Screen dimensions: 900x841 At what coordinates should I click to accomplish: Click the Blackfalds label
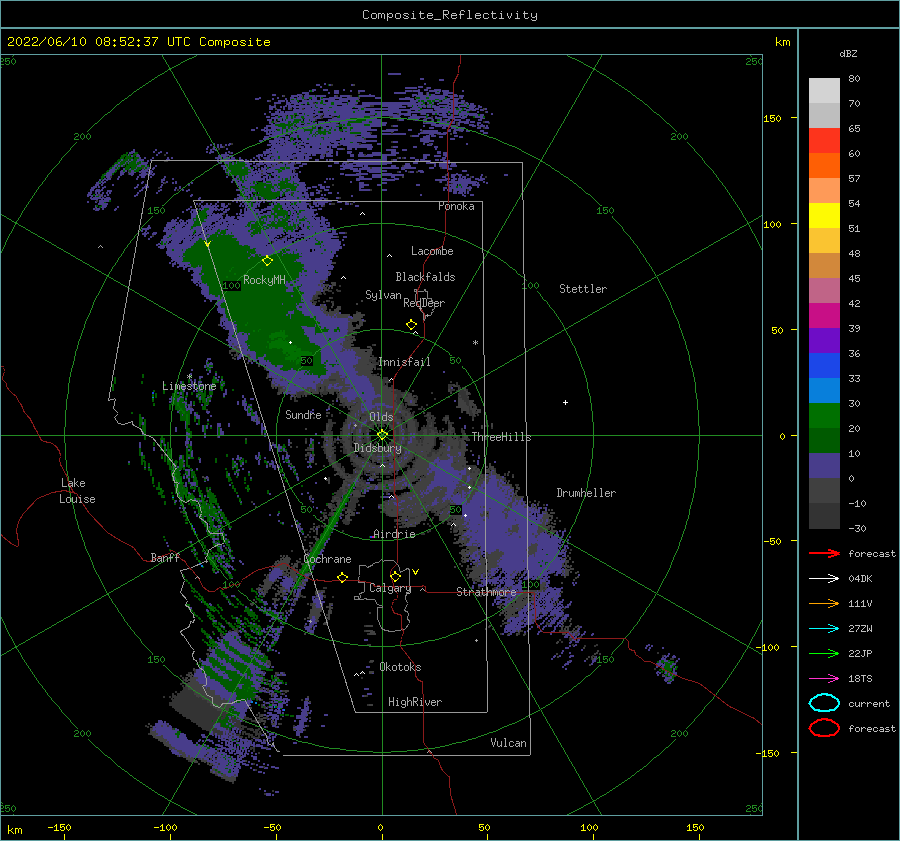[x=425, y=277]
